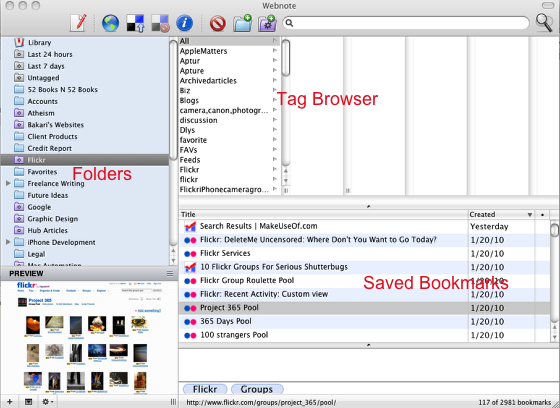Click the red prohibited delete icon
Viewport: 560px width, 408px height.
pyautogui.click(x=218, y=24)
